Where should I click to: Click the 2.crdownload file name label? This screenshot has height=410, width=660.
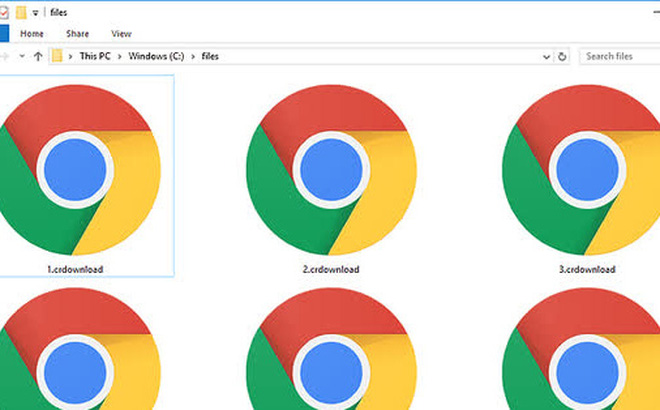[331, 269]
